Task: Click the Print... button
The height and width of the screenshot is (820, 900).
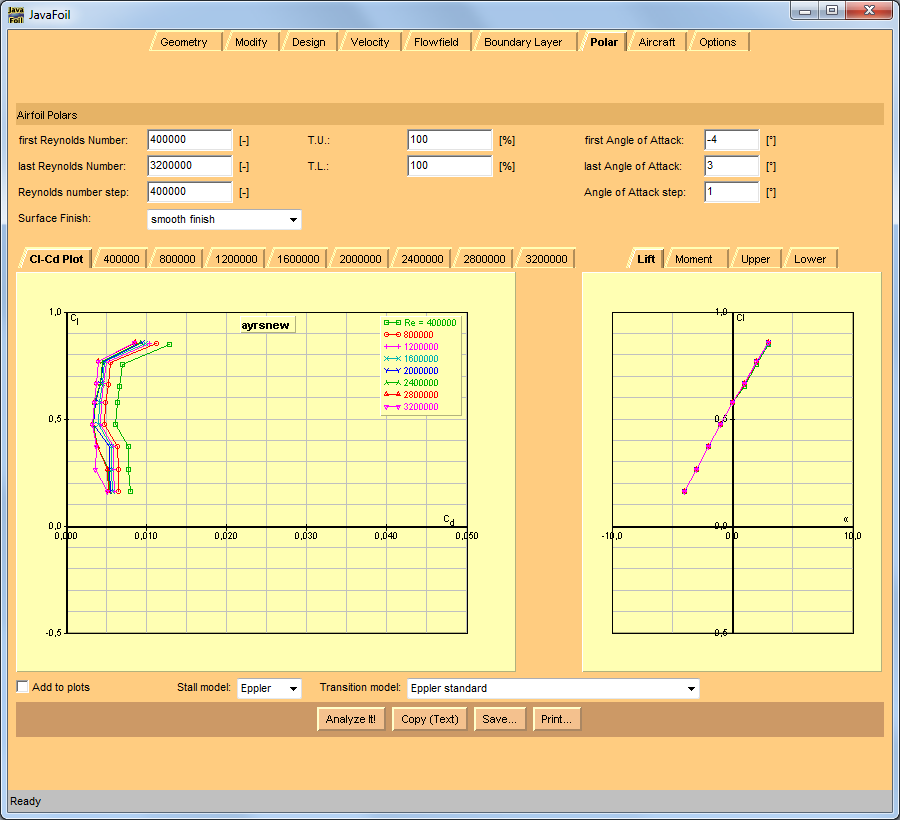Action: 556,719
